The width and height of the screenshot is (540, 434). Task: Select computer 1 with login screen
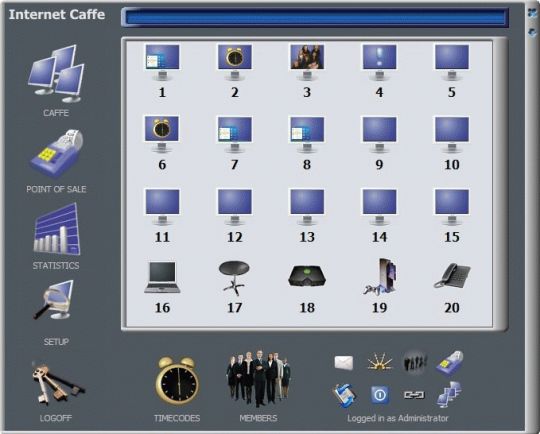click(x=162, y=62)
